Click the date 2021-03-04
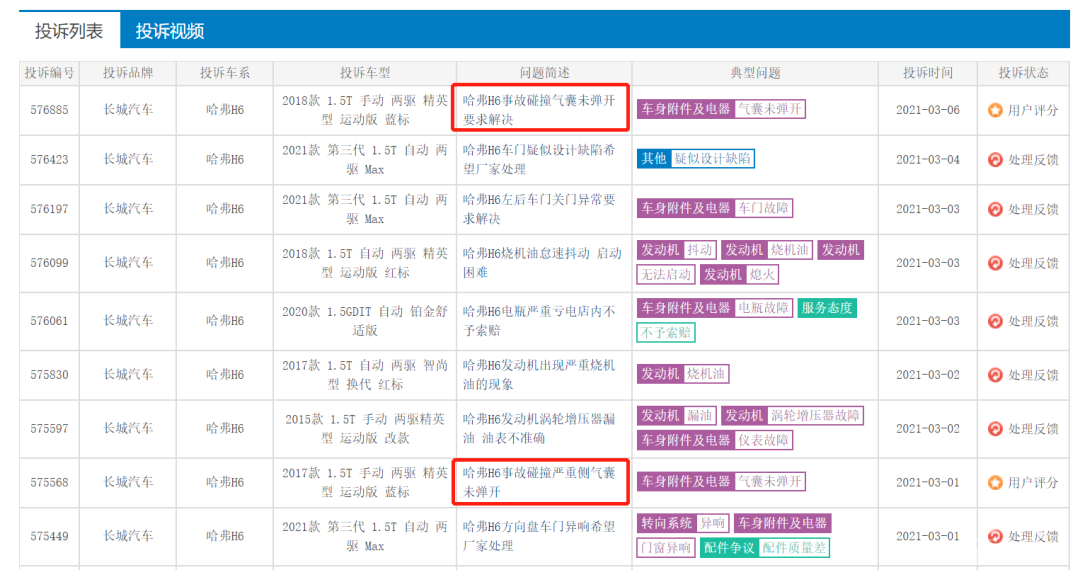Image resolution: width=1080 pixels, height=570 pixels. (x=928, y=160)
